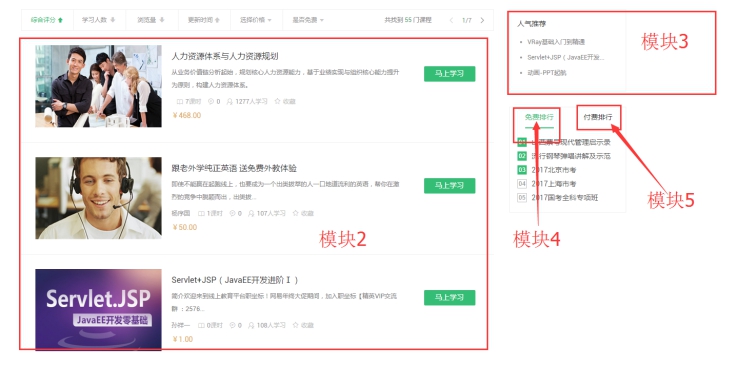Click the headset man thumbnail
Viewport: 738px width, 365px height.
click(98, 198)
